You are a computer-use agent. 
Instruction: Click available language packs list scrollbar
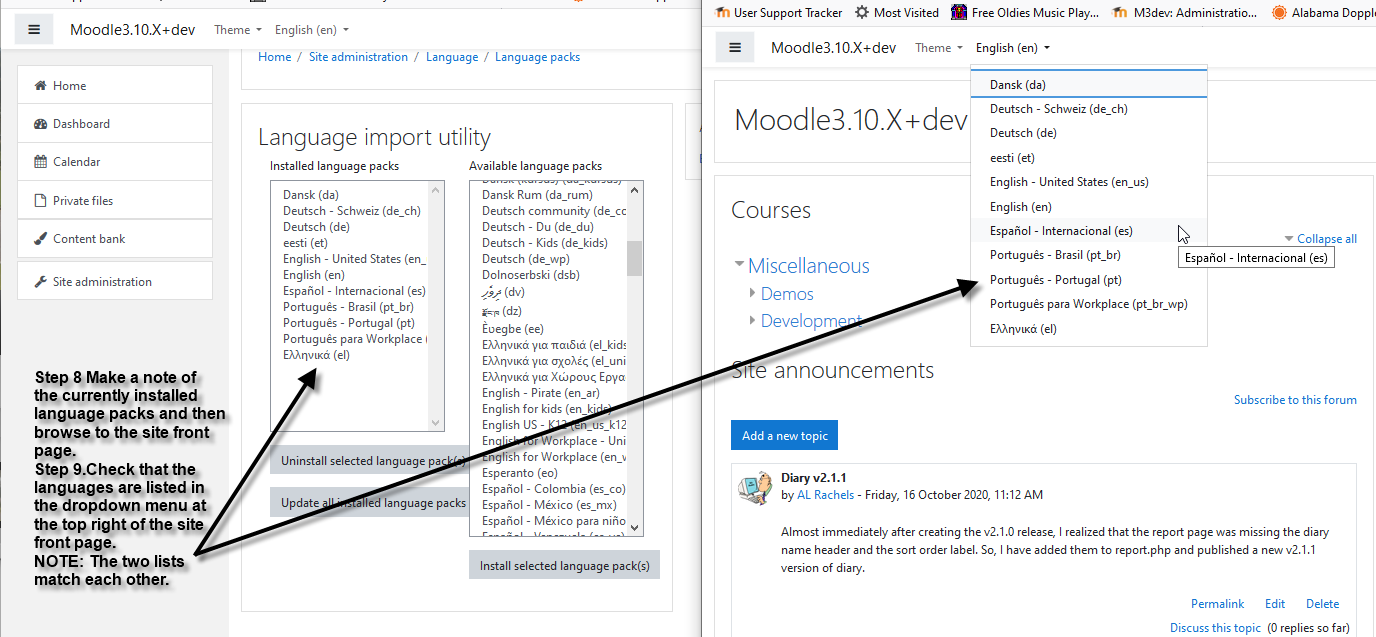pyautogui.click(x=635, y=358)
